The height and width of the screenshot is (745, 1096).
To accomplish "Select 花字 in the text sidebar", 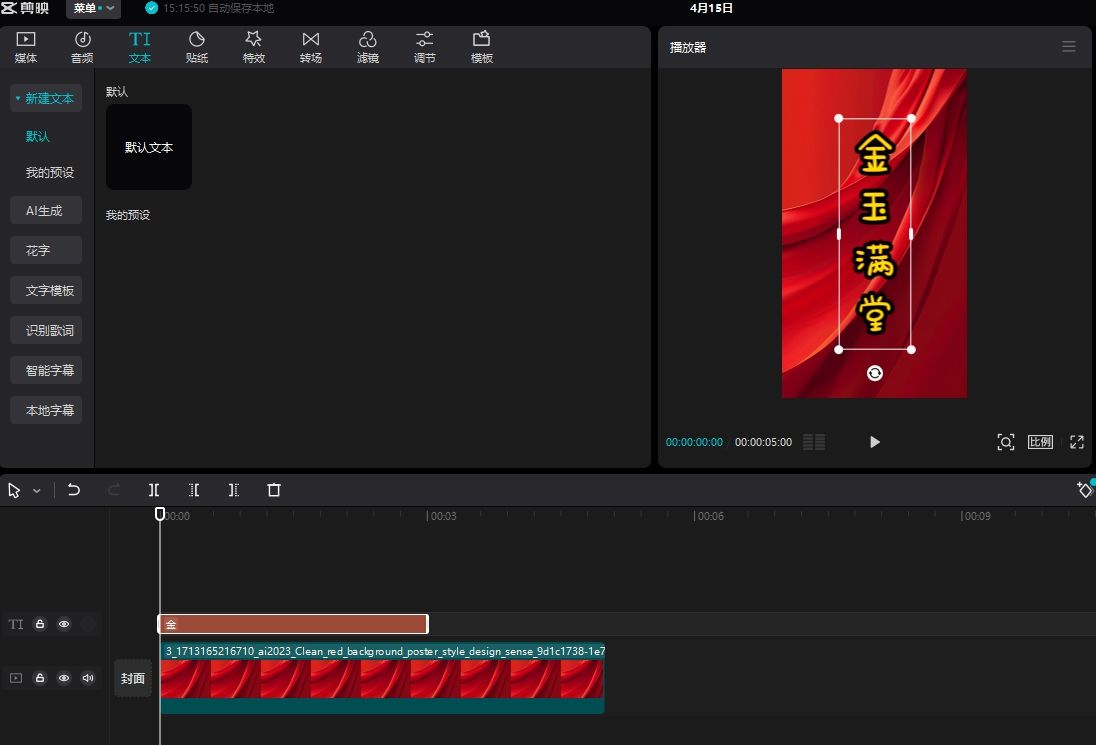I will coord(38,250).
